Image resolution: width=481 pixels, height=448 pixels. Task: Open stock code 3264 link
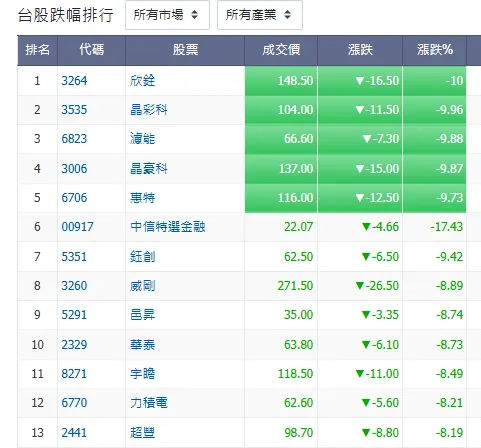[x=74, y=81]
